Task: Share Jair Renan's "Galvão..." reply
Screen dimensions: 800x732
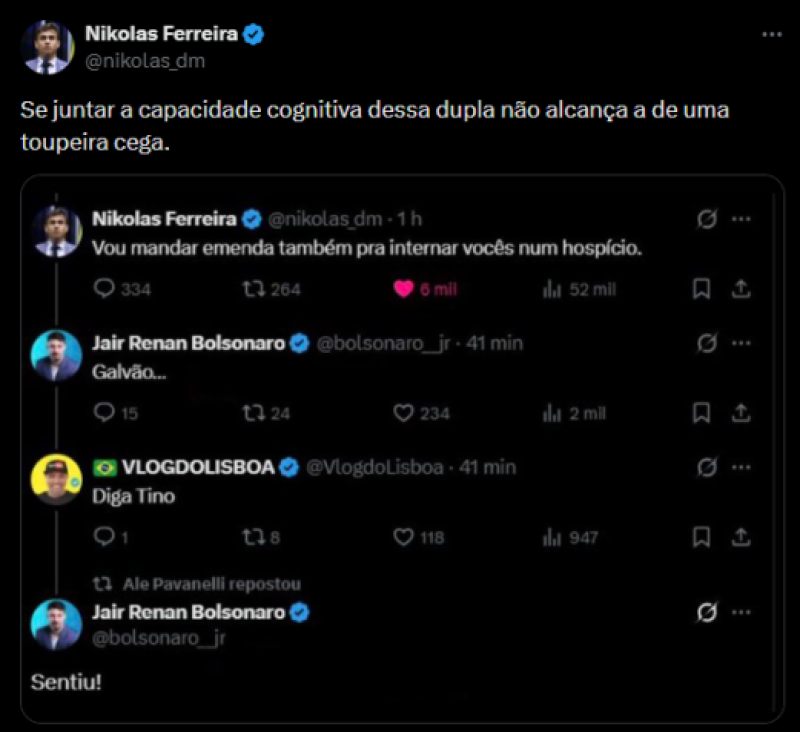Action: [x=741, y=412]
